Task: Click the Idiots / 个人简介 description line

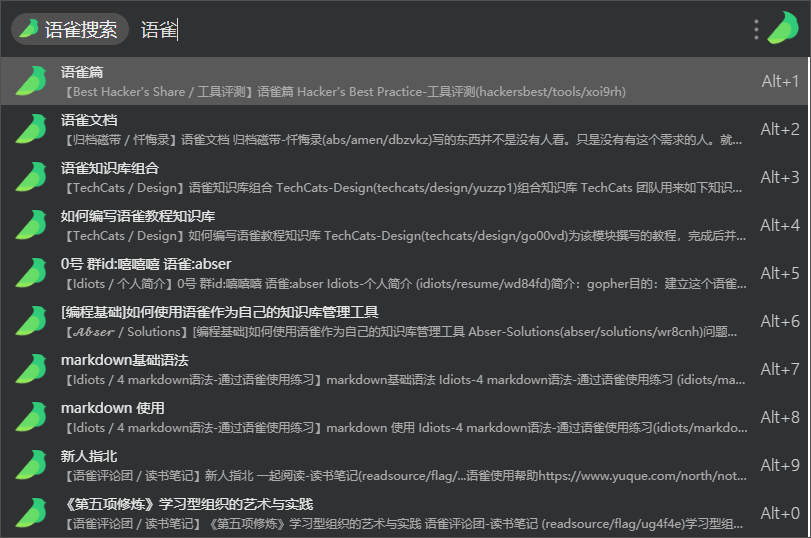Action: coord(406,284)
